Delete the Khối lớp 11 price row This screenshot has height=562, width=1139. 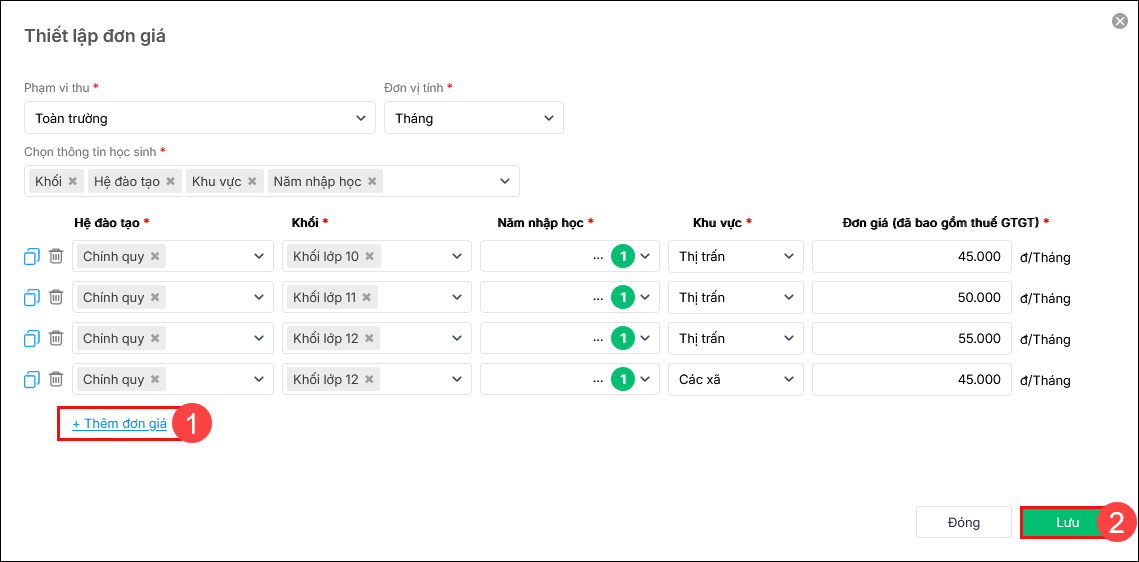click(56, 298)
